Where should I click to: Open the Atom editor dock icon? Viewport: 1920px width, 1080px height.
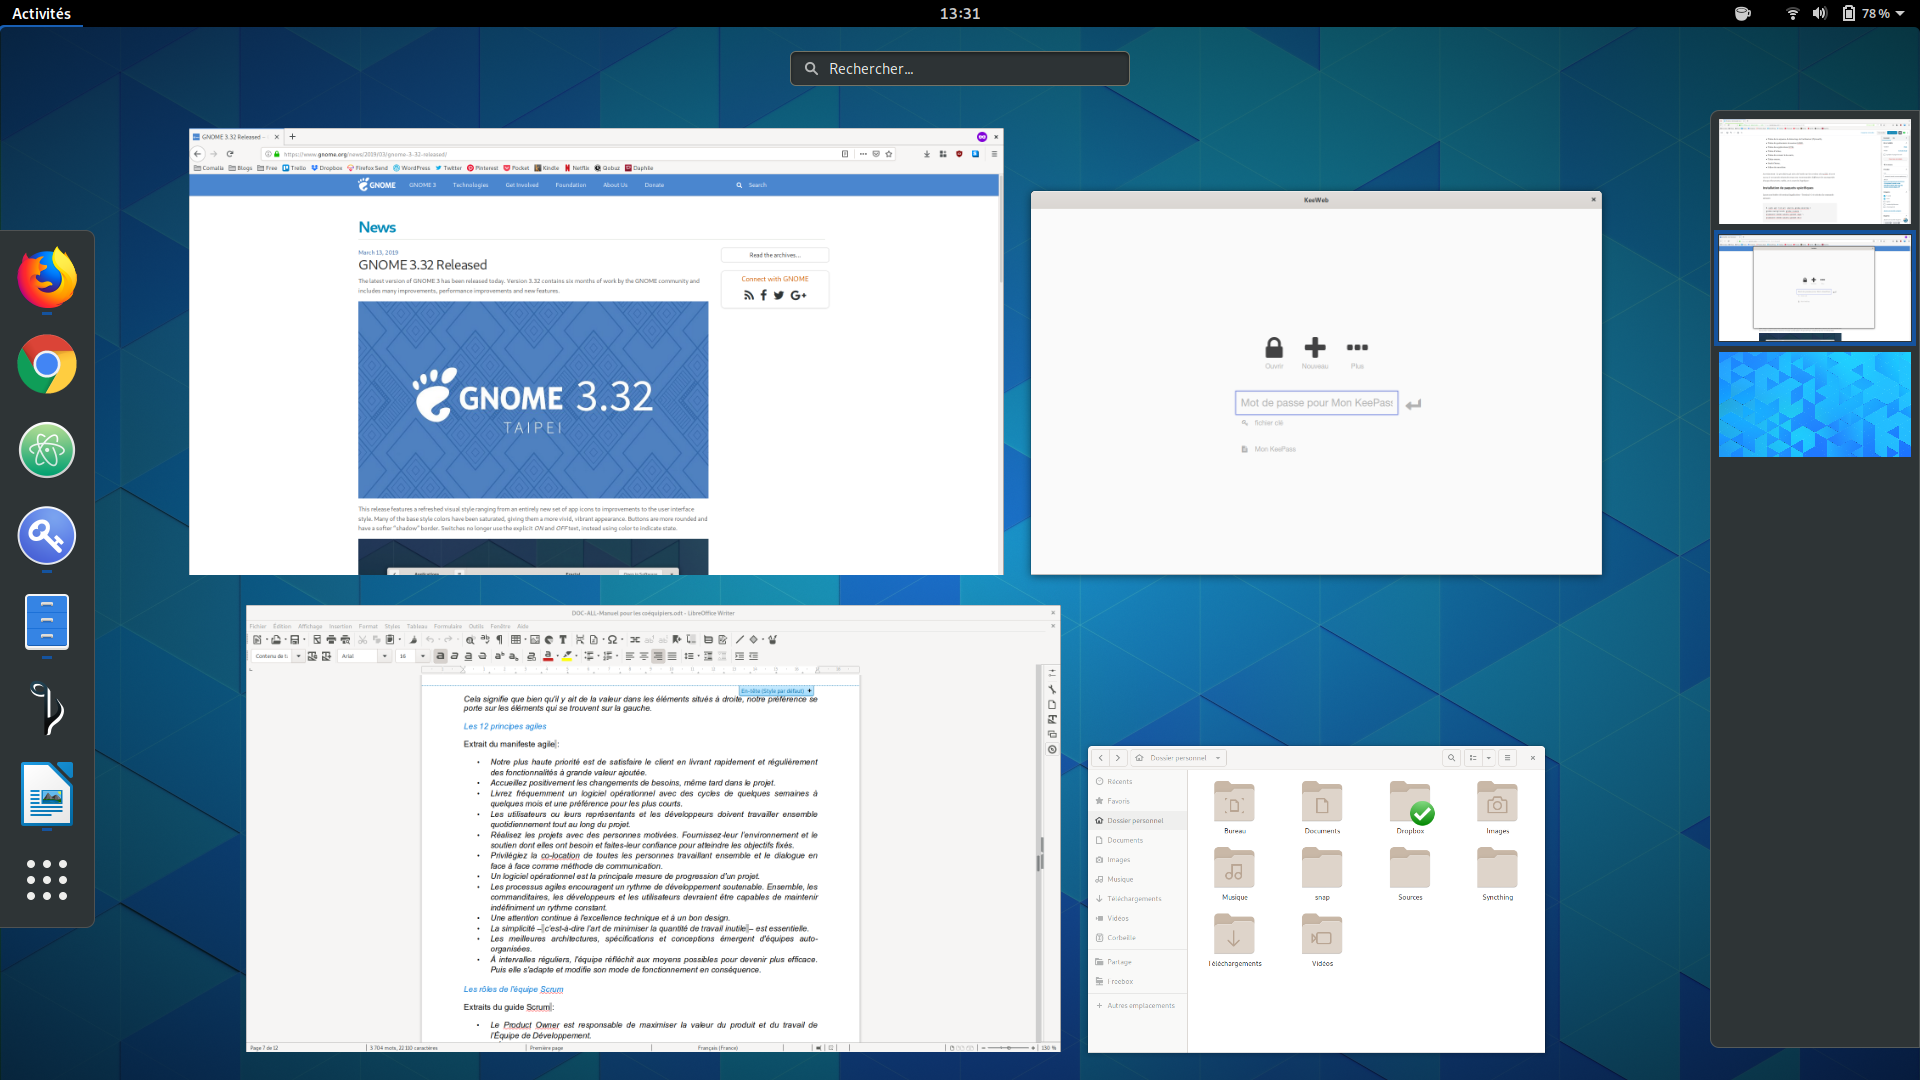click(47, 450)
